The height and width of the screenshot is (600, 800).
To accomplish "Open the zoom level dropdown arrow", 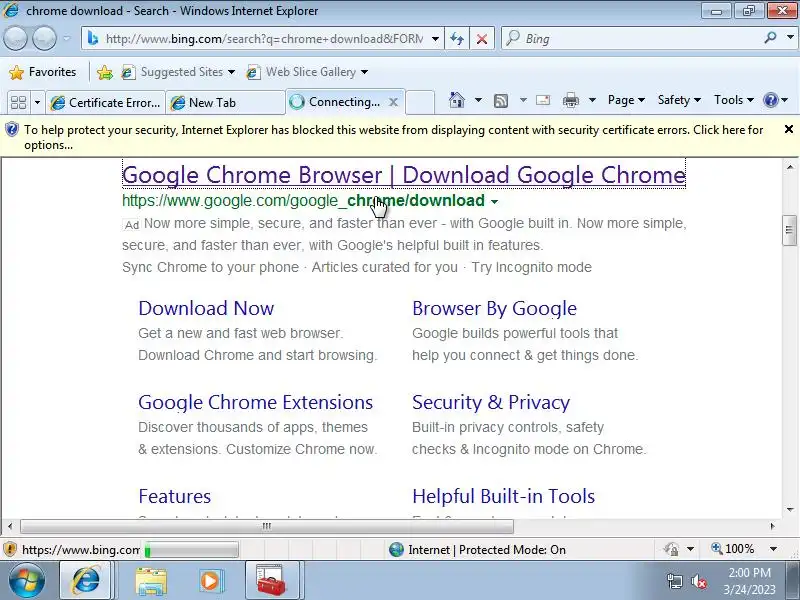I will point(773,549).
